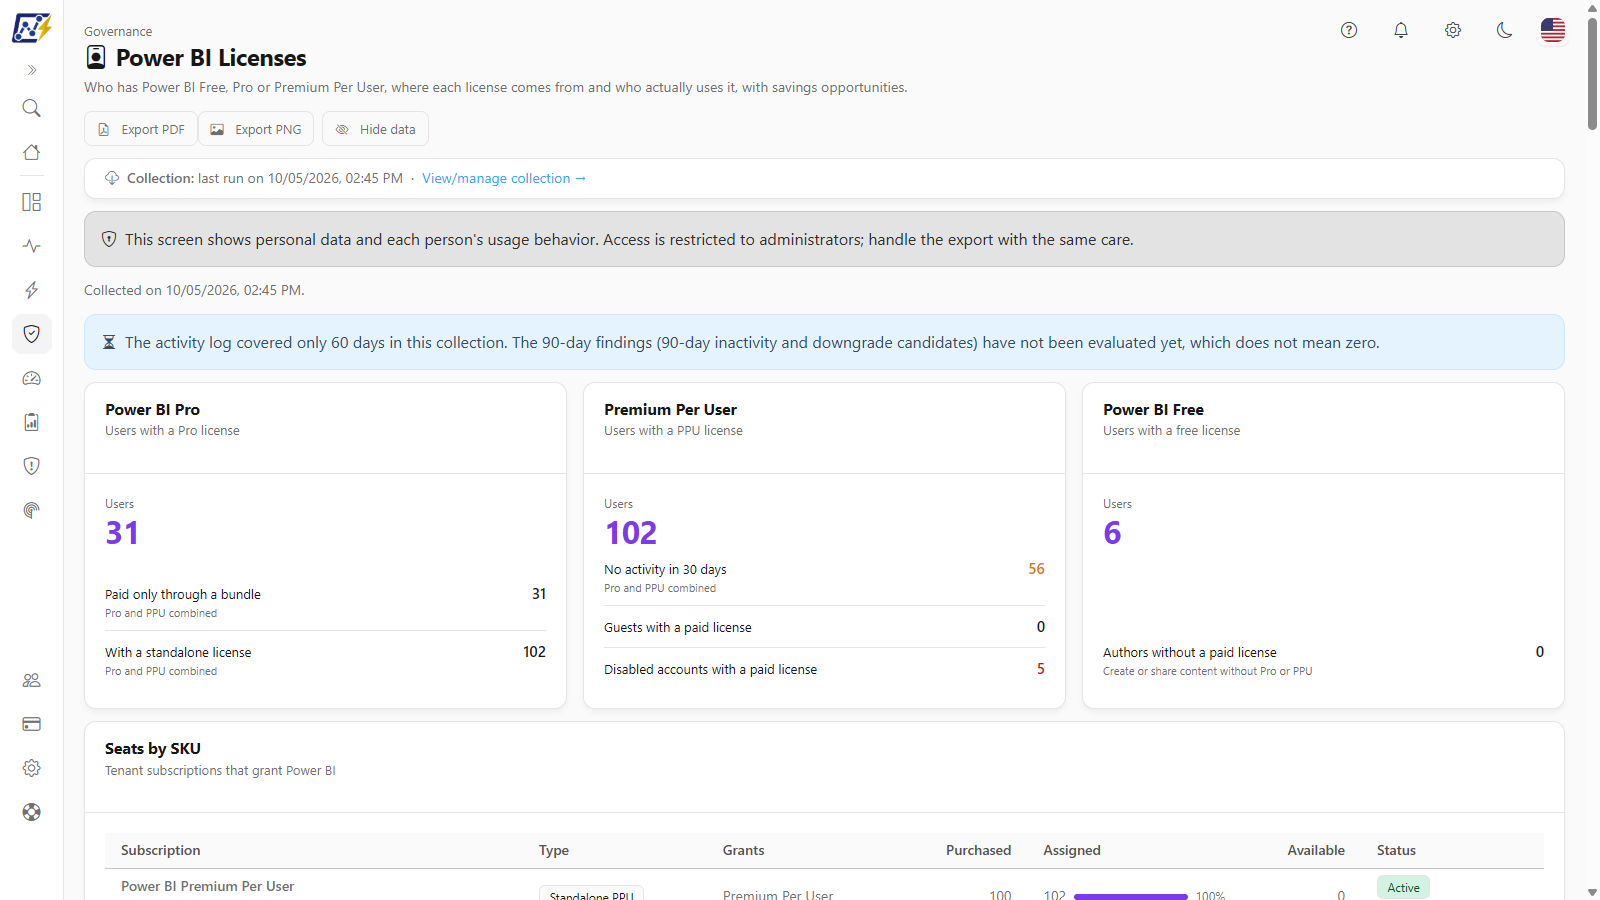The width and height of the screenshot is (1600, 900).
Task: Go to the home icon in sidebar
Action: pos(32,152)
